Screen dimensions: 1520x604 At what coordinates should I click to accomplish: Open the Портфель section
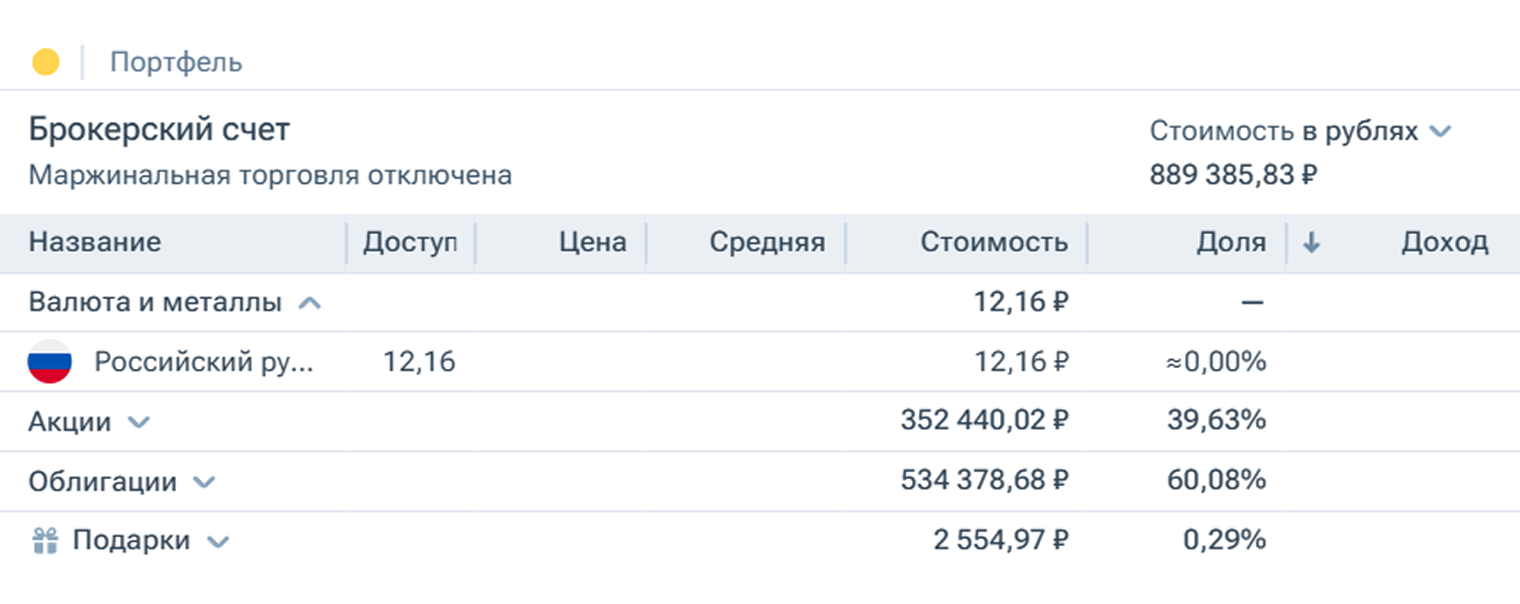(175, 61)
